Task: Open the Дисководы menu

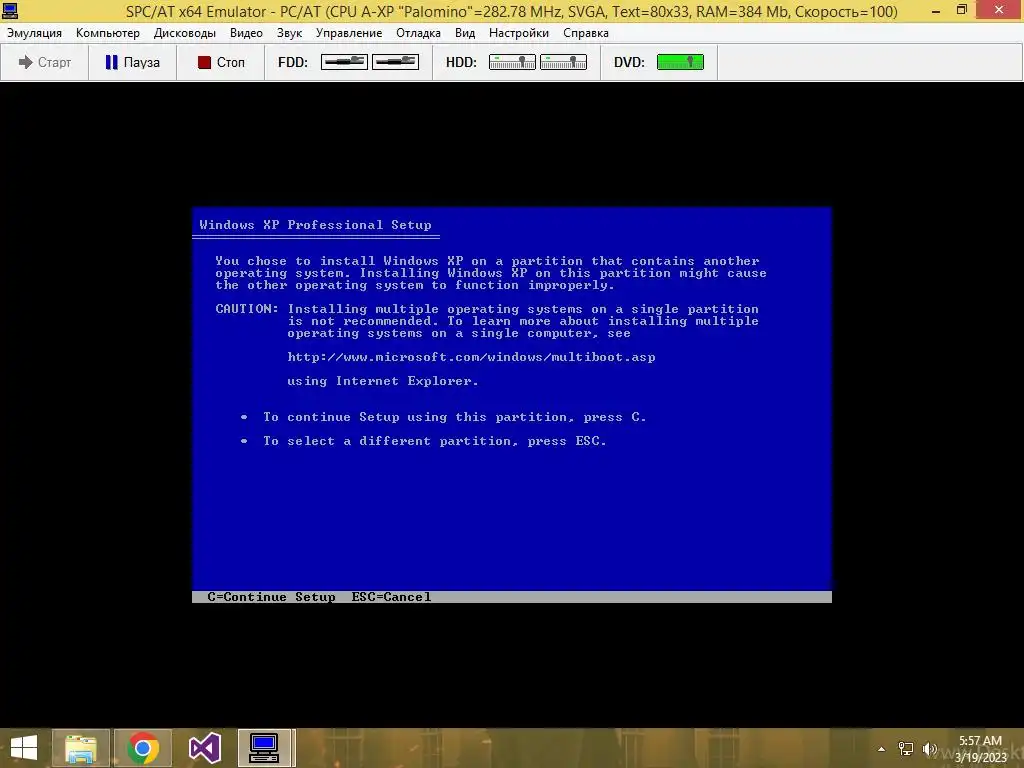Action: coord(185,33)
